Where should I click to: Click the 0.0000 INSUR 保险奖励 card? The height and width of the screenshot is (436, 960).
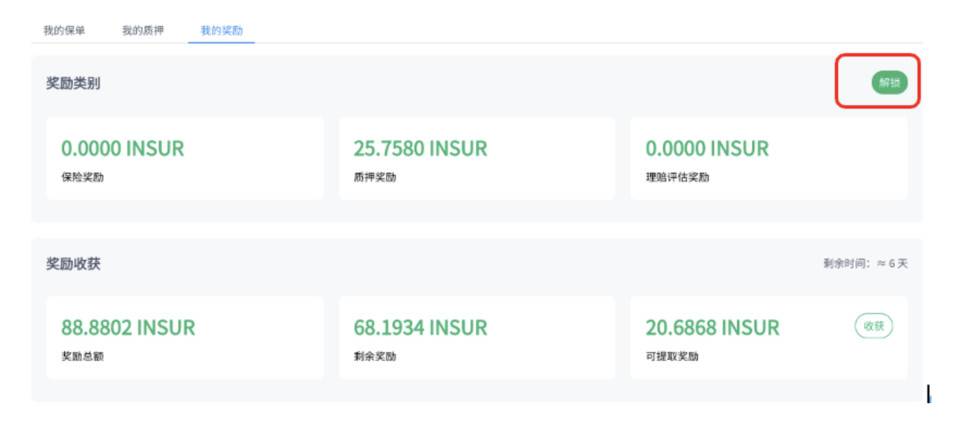point(185,159)
